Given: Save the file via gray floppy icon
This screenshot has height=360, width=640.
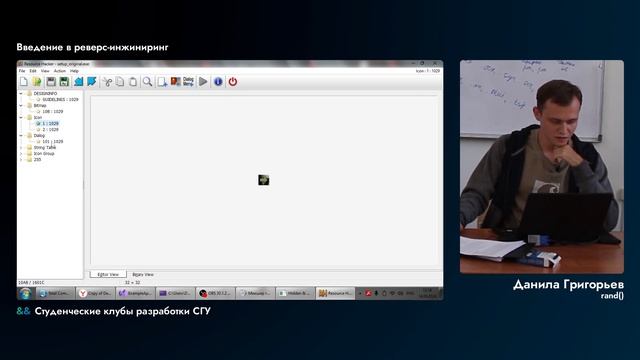Looking at the screenshot, I should pos(51,82).
